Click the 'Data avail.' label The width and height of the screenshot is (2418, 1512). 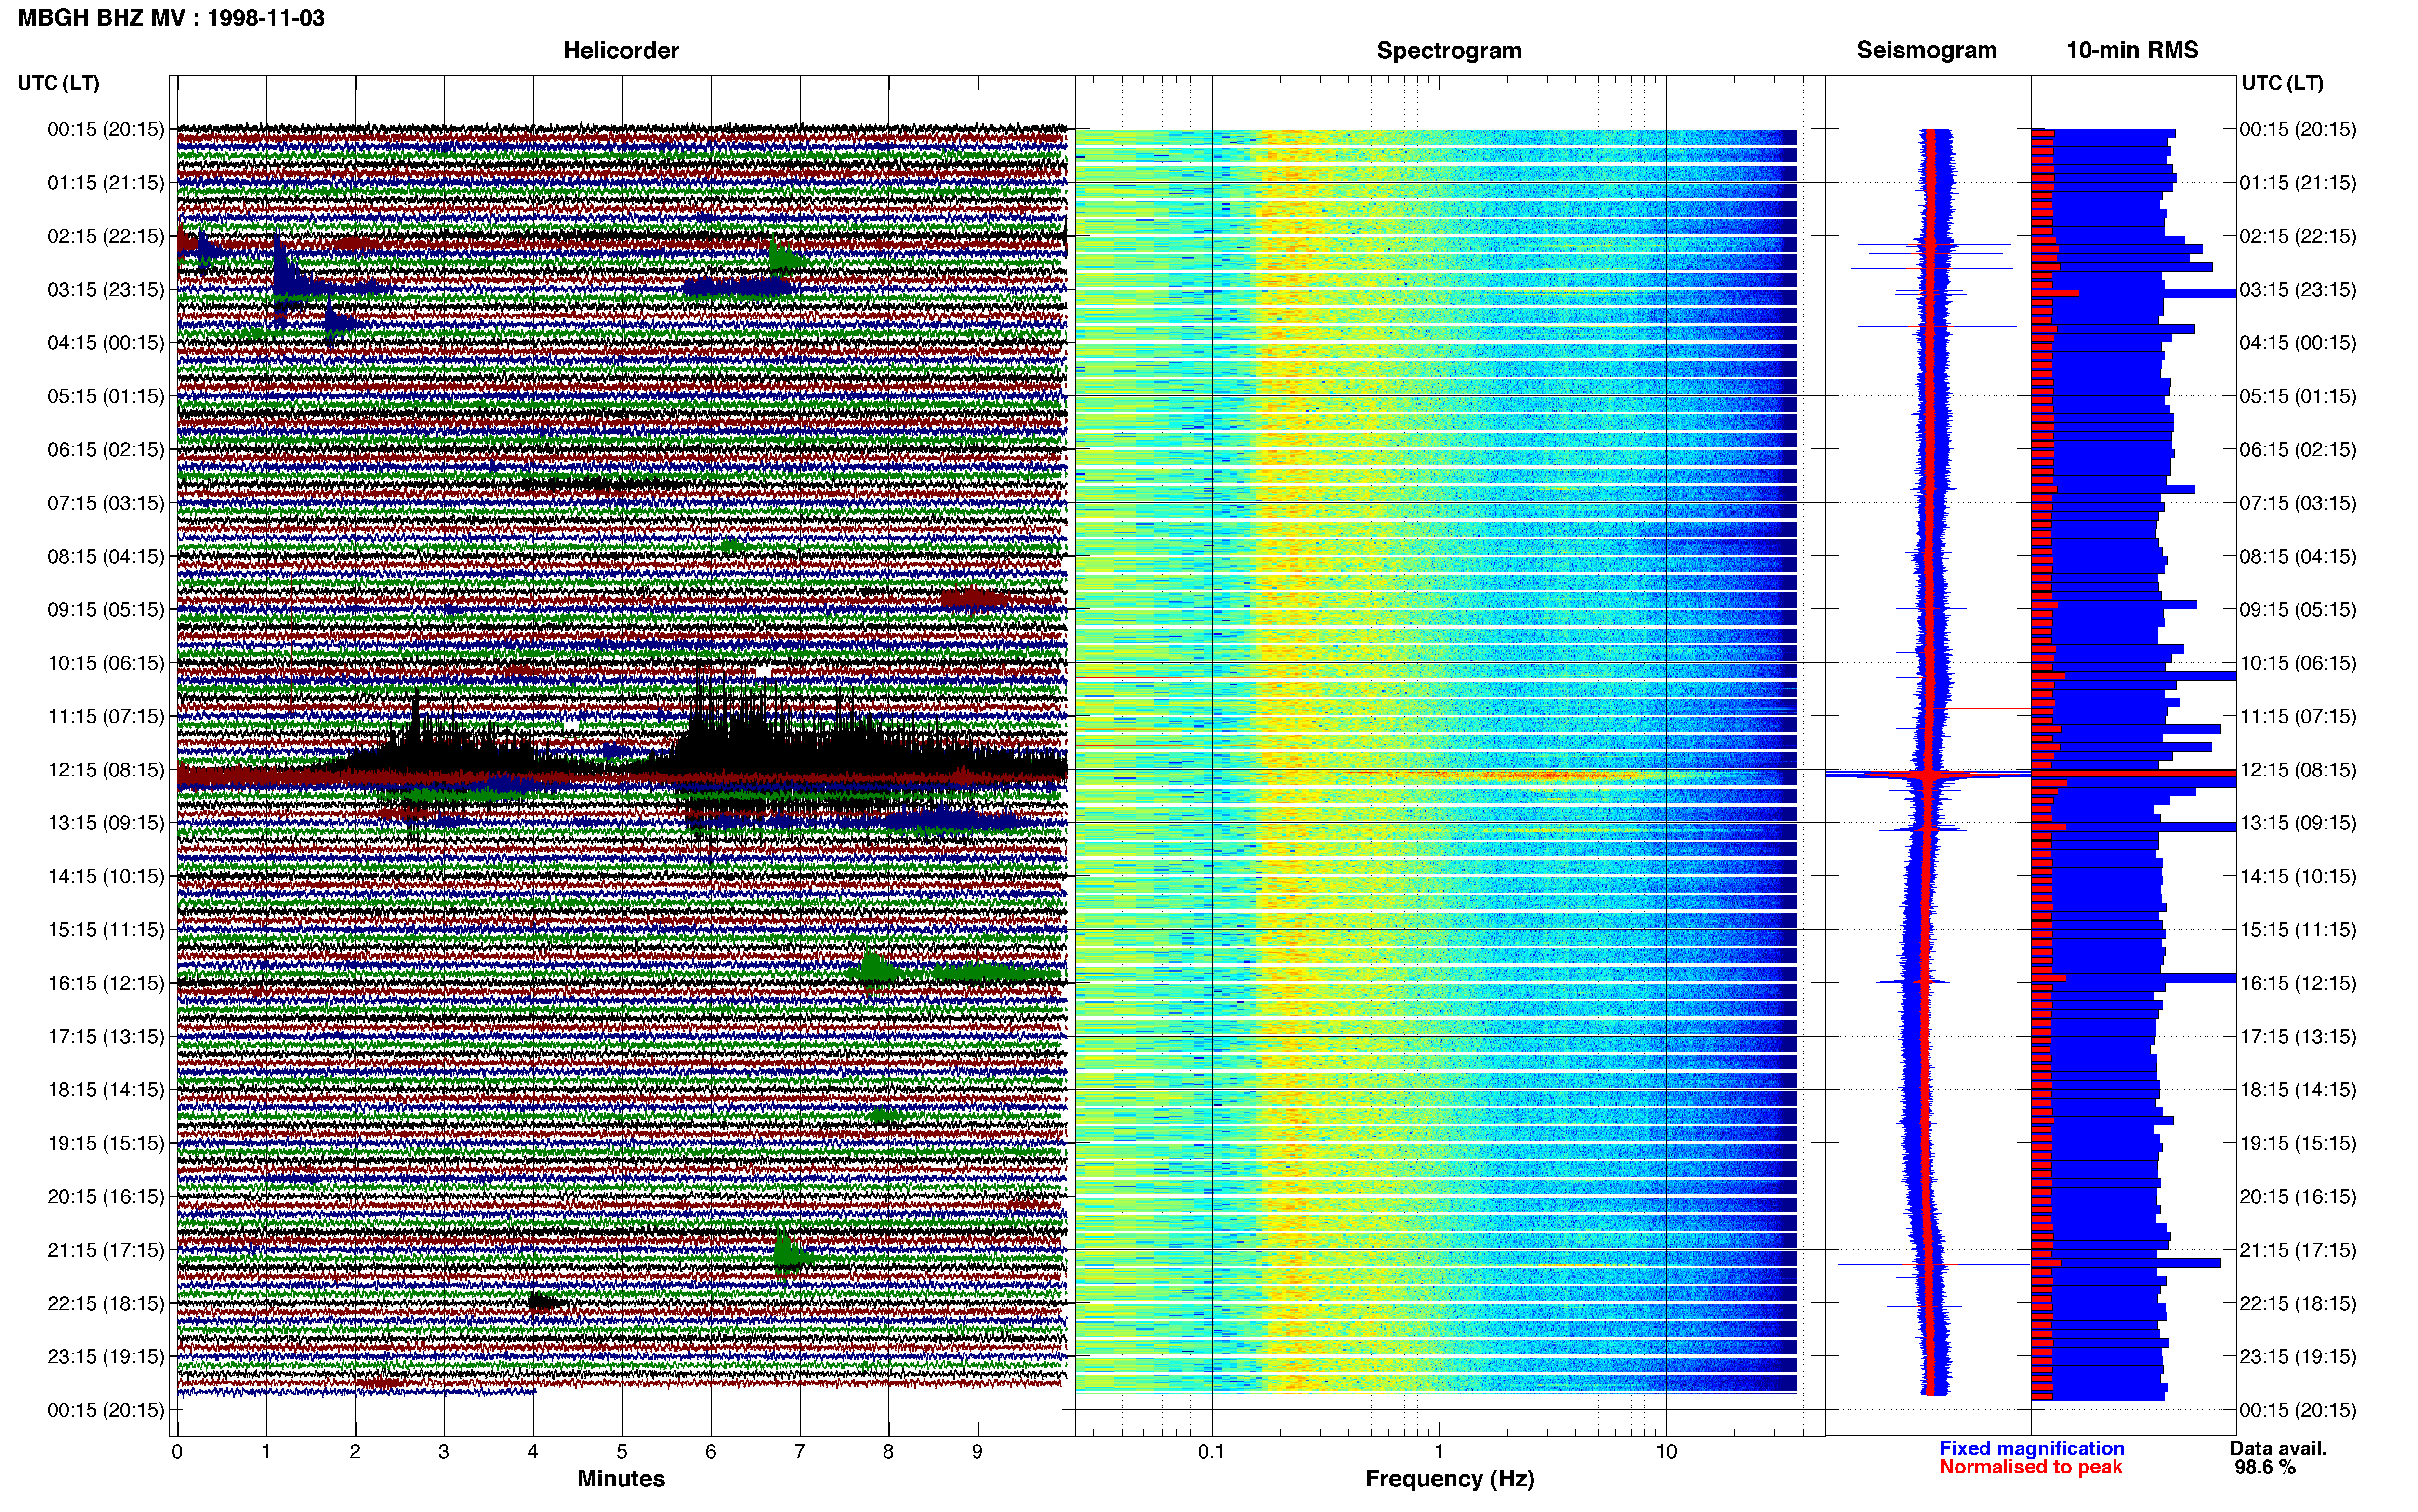click(x=2278, y=1449)
